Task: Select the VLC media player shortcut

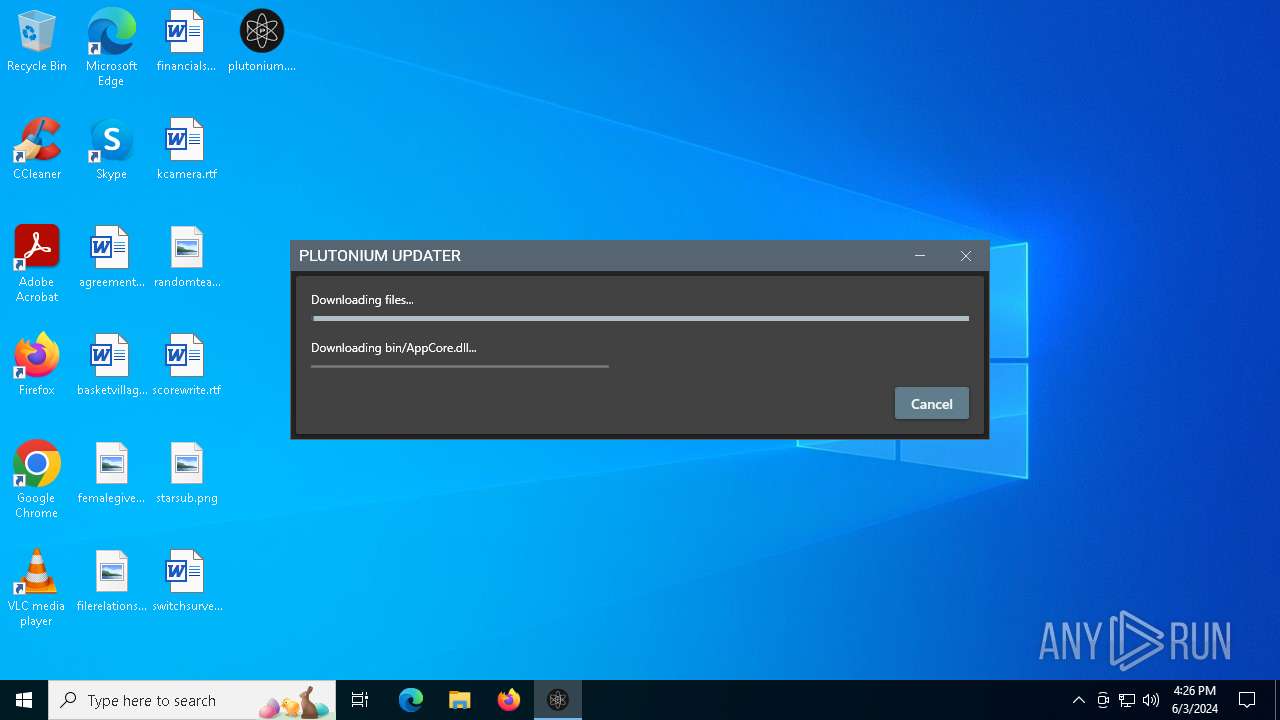Action: coord(37,588)
